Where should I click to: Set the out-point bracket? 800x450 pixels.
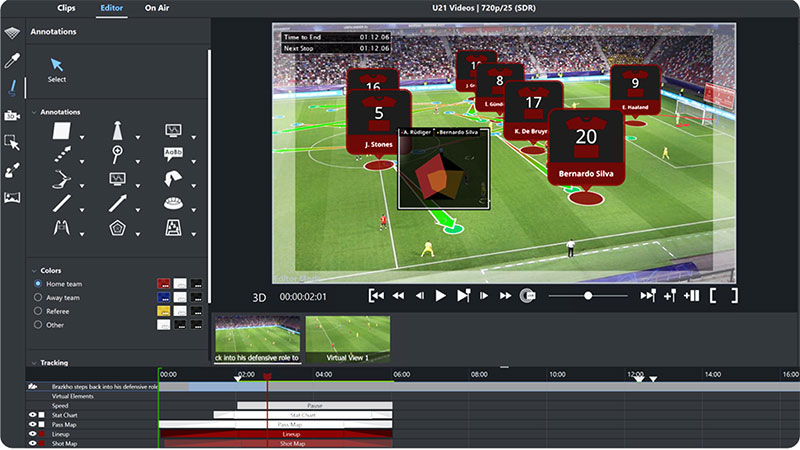[x=734, y=296]
